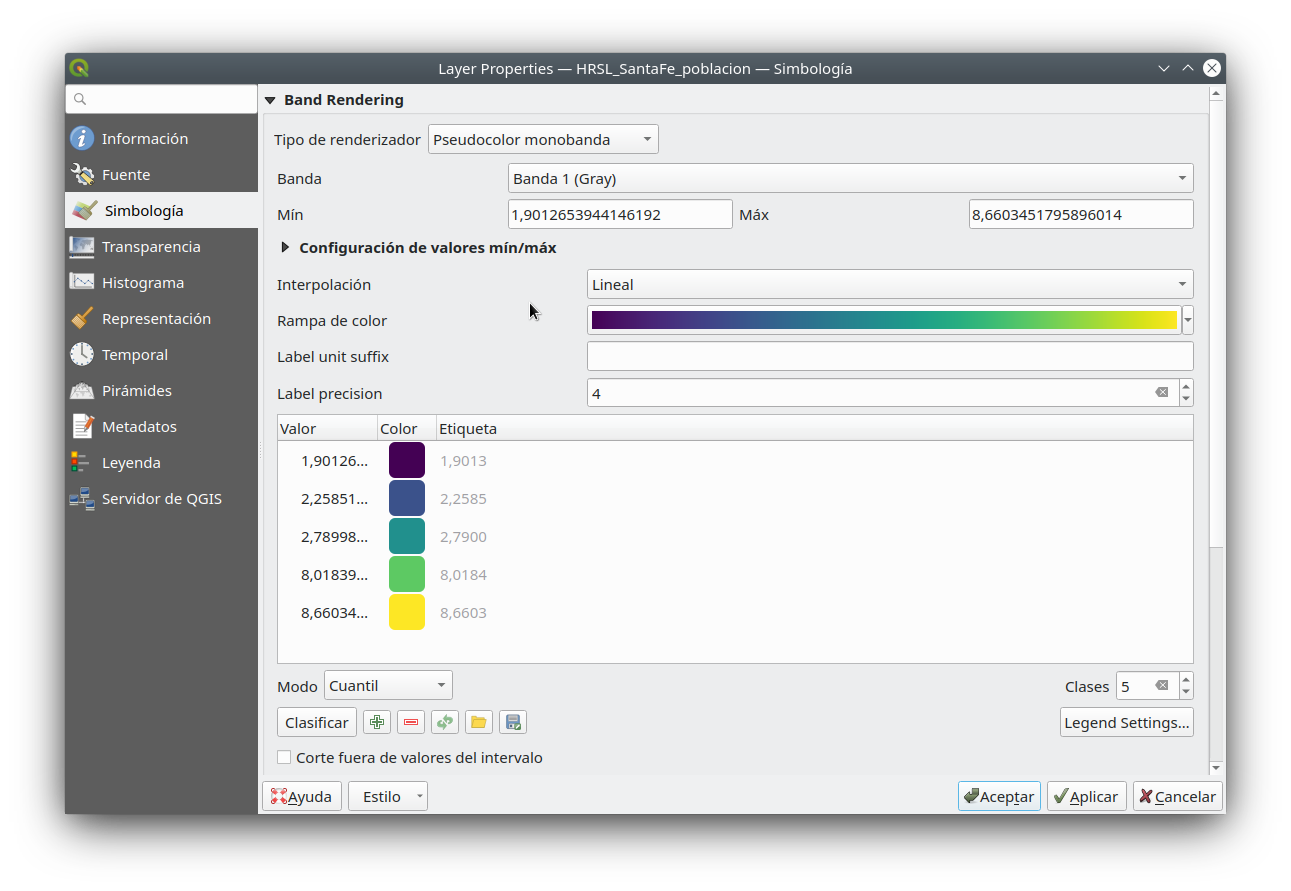Image resolution: width=1291 pixels, height=891 pixels.
Task: Click the Servidor de QGIS icon
Action: 82,499
